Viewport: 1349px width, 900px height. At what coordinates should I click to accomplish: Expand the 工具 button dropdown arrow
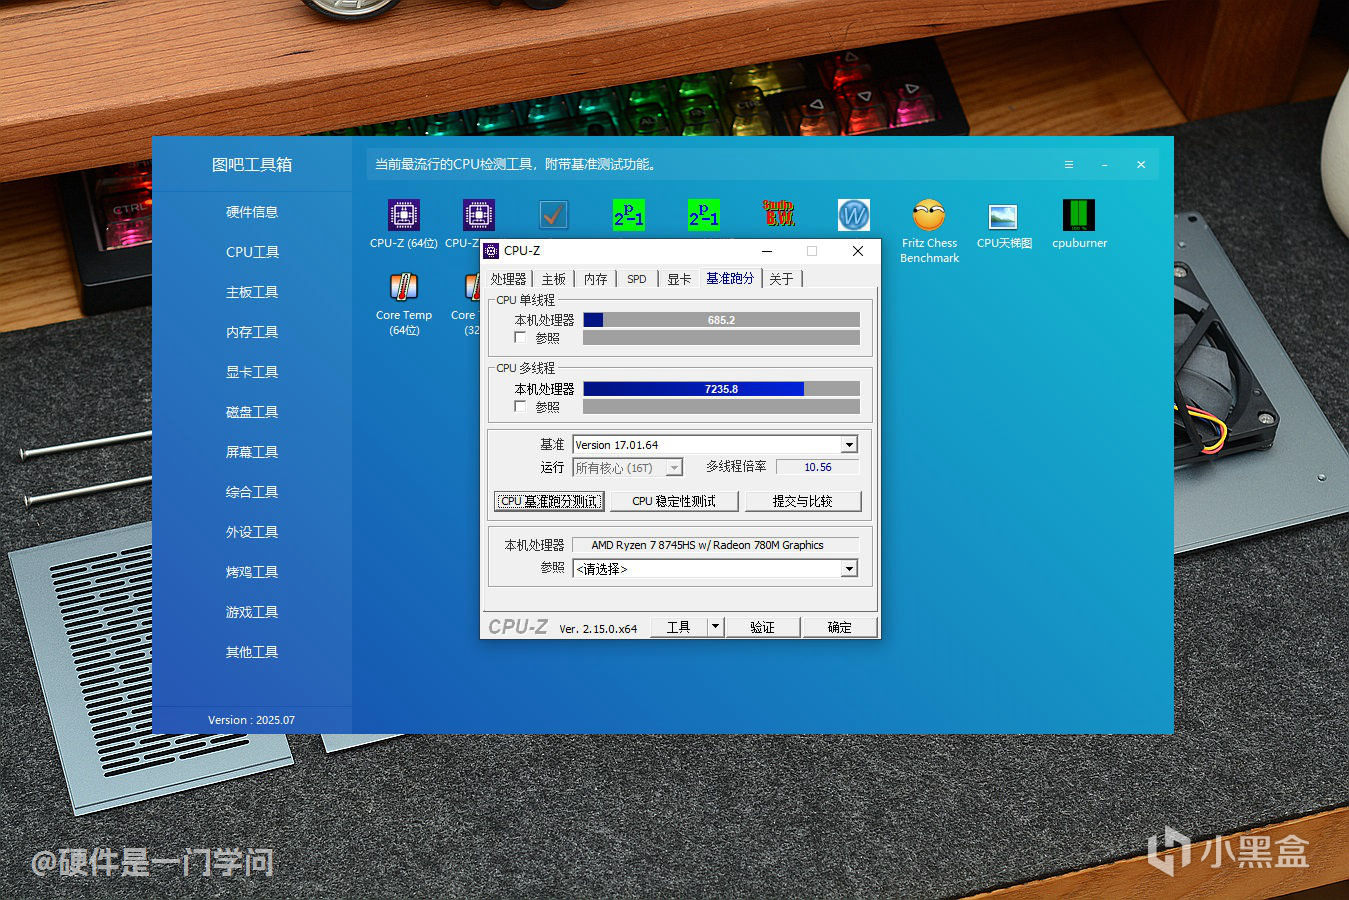pyautogui.click(x=715, y=627)
